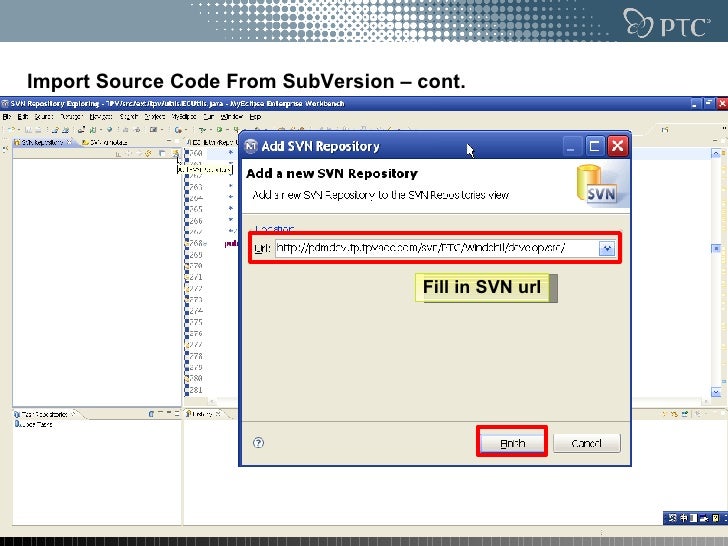This screenshot has width=728, height=546.
Task: Click the Finish button in Add SVN Repository
Action: (x=512, y=443)
